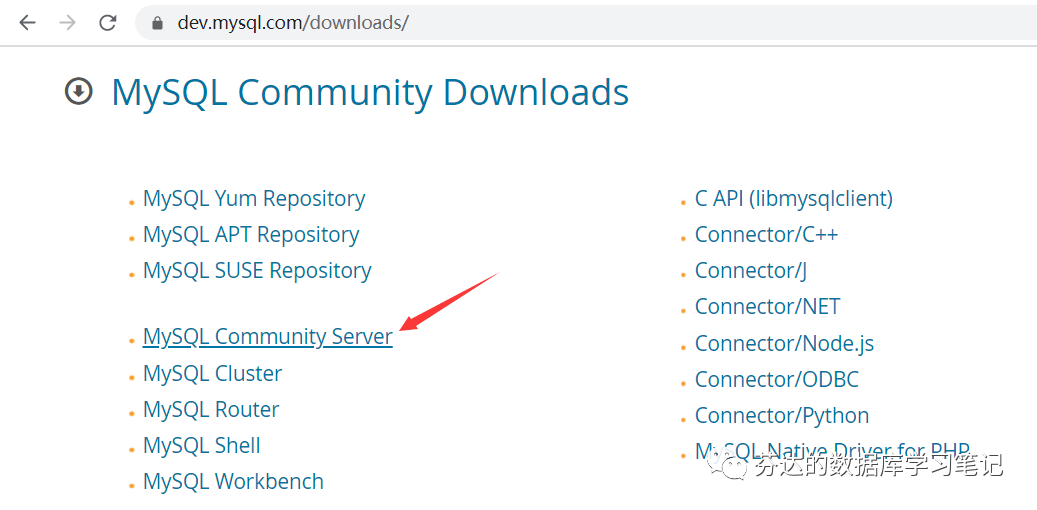
Task: Click the browser back arrow
Action: (x=27, y=23)
